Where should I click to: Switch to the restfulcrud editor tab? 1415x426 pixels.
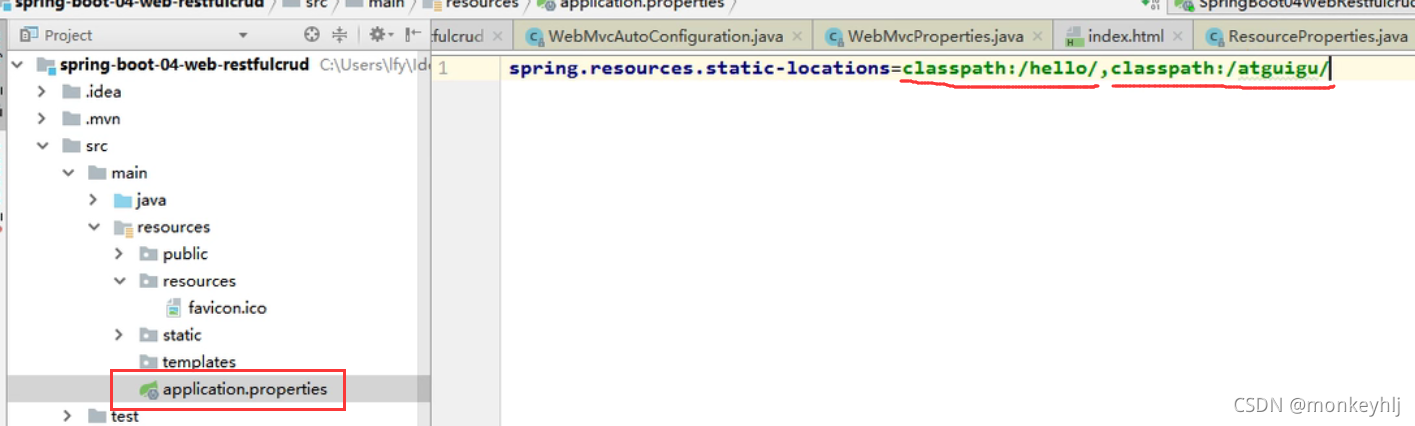click(x=470, y=37)
